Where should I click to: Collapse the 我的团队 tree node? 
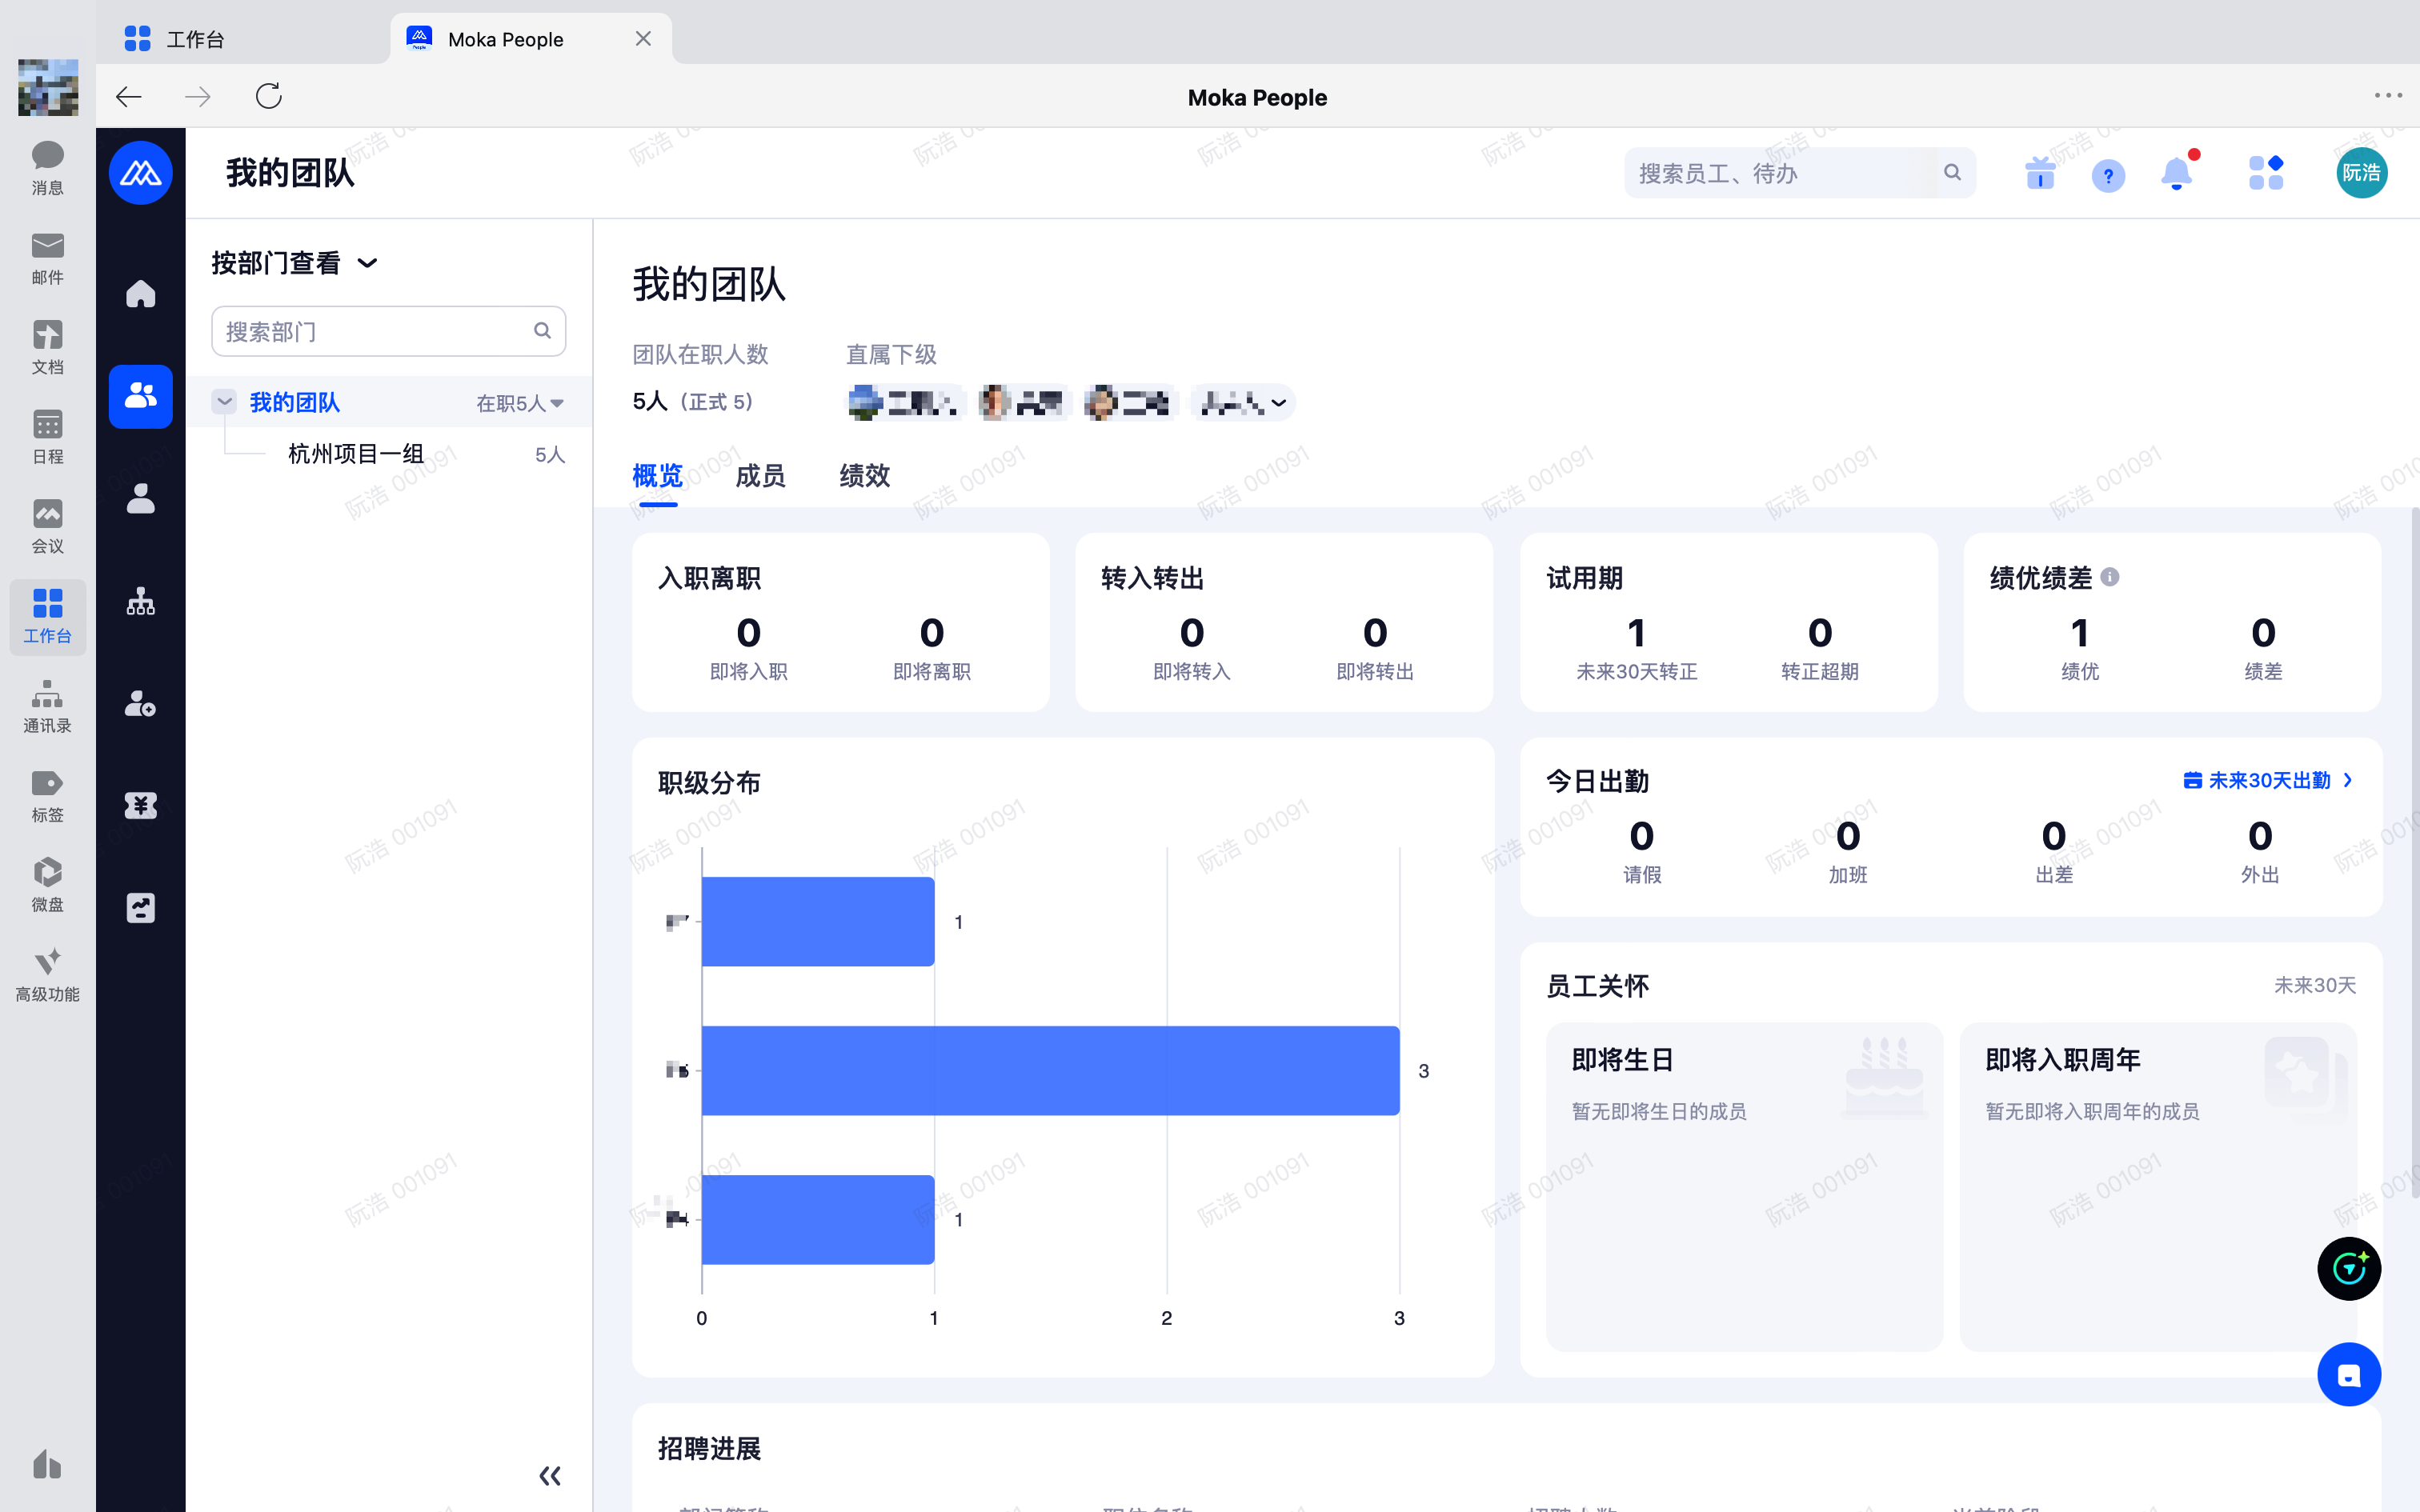224,402
